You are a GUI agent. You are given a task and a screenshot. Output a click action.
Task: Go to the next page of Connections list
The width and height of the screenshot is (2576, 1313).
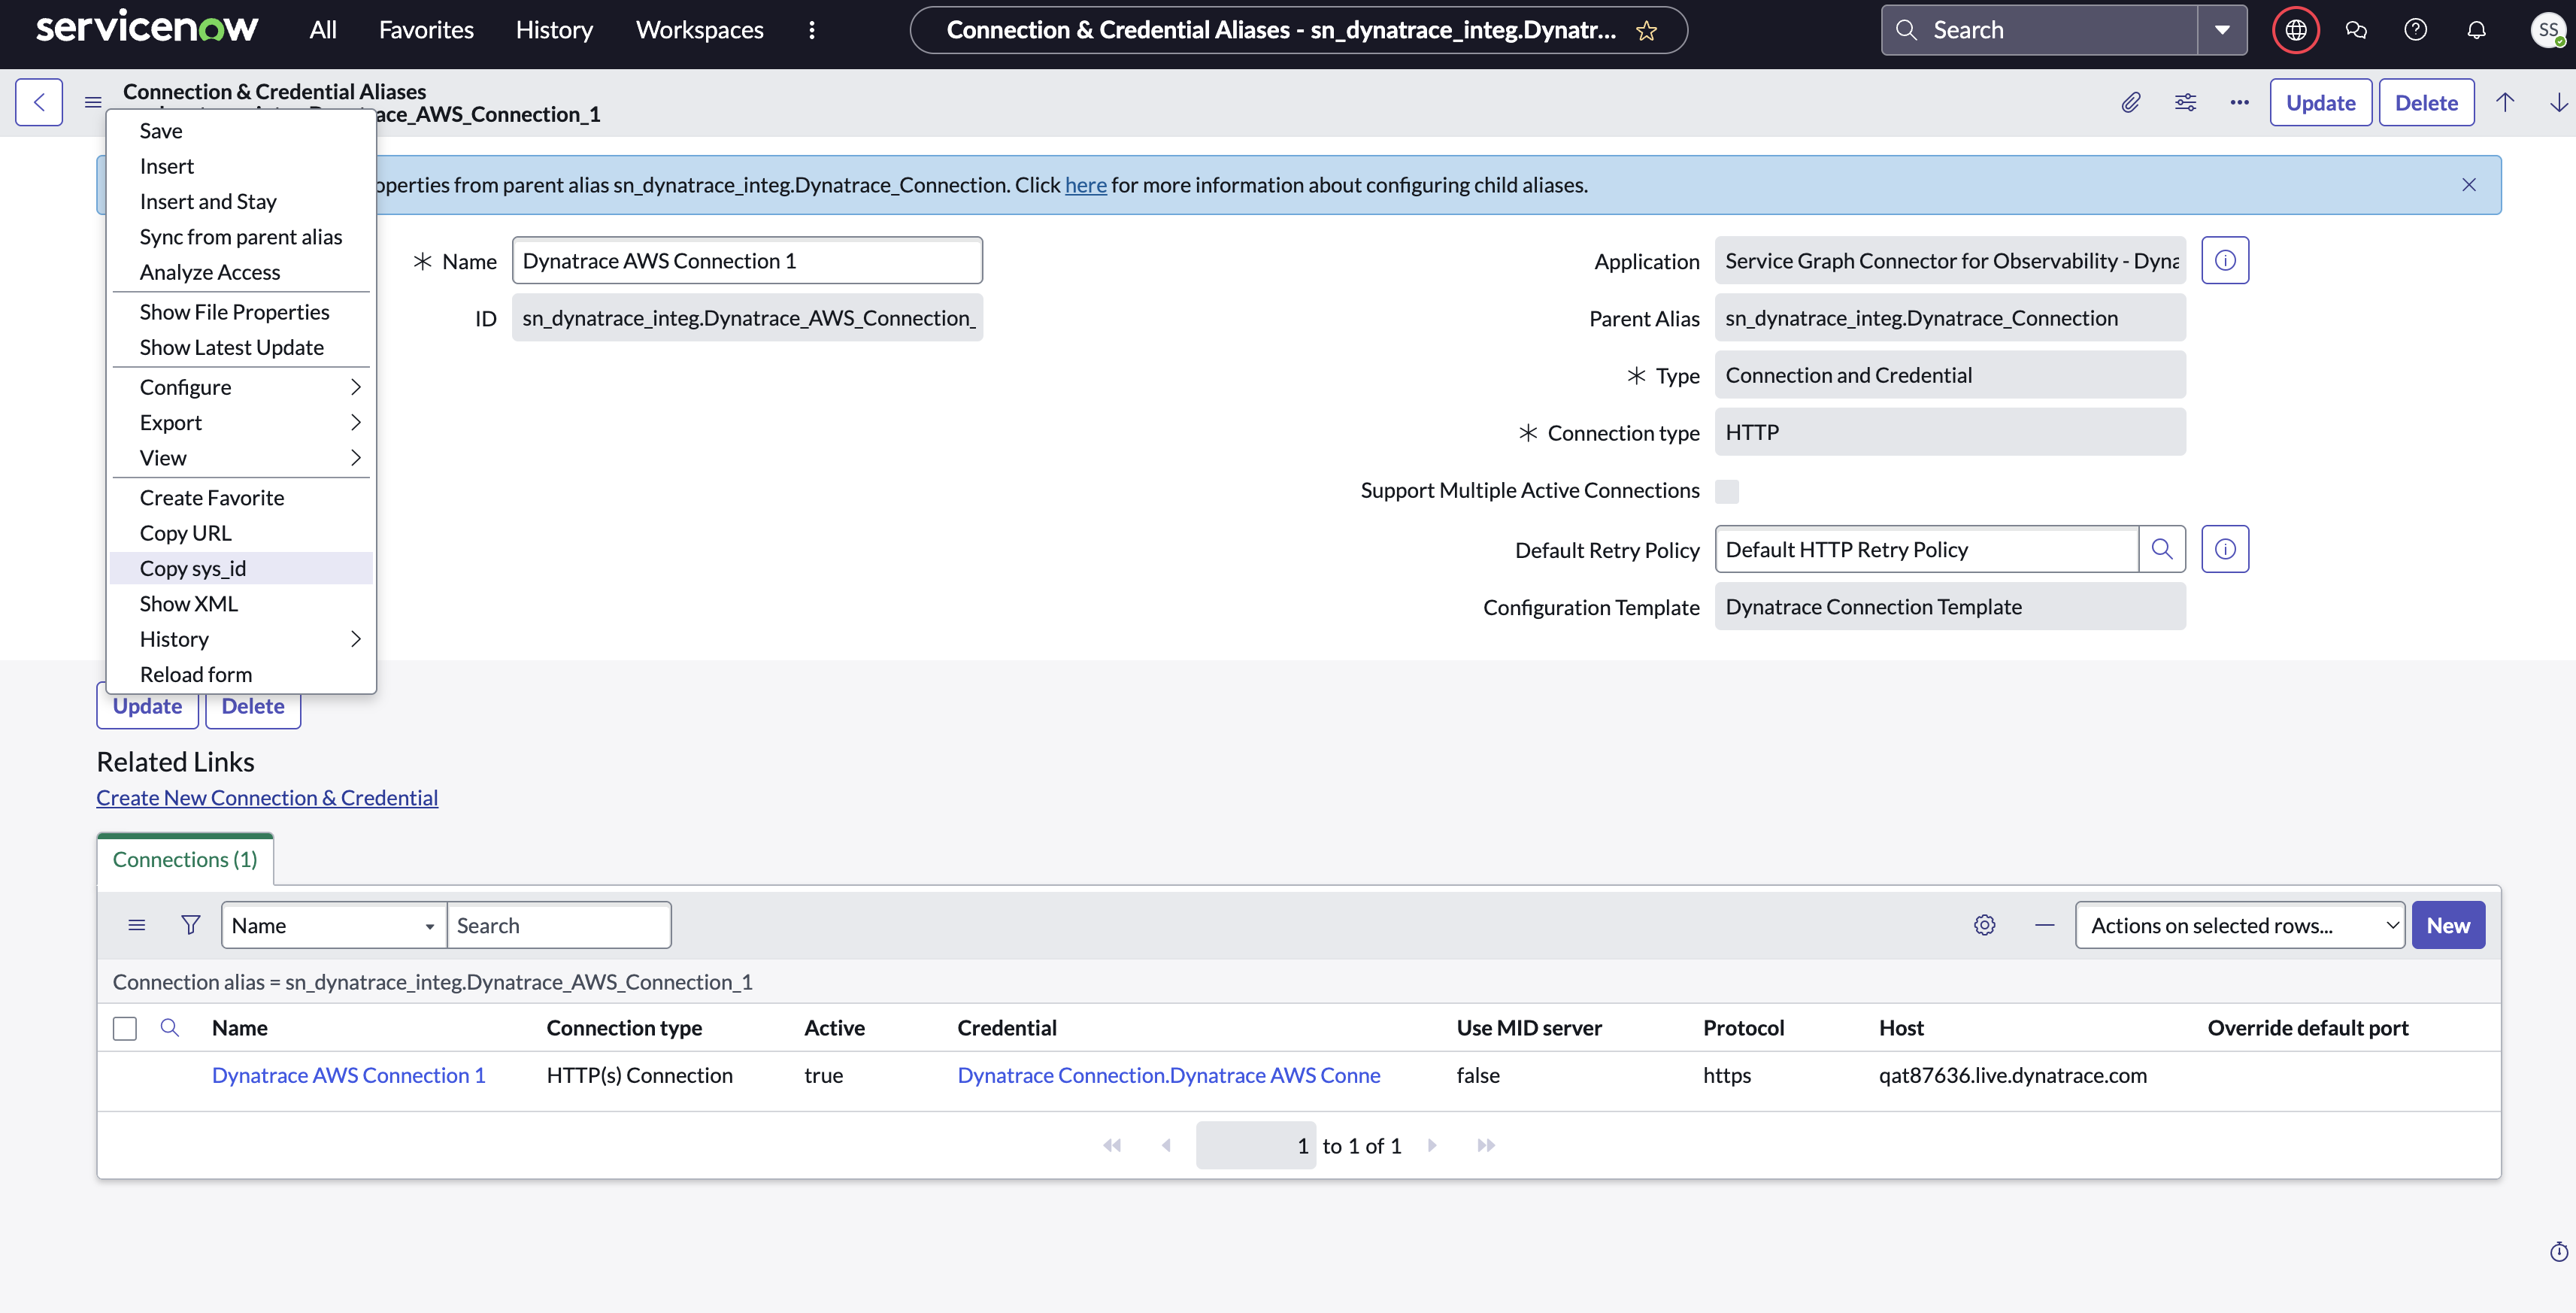tap(1432, 1146)
